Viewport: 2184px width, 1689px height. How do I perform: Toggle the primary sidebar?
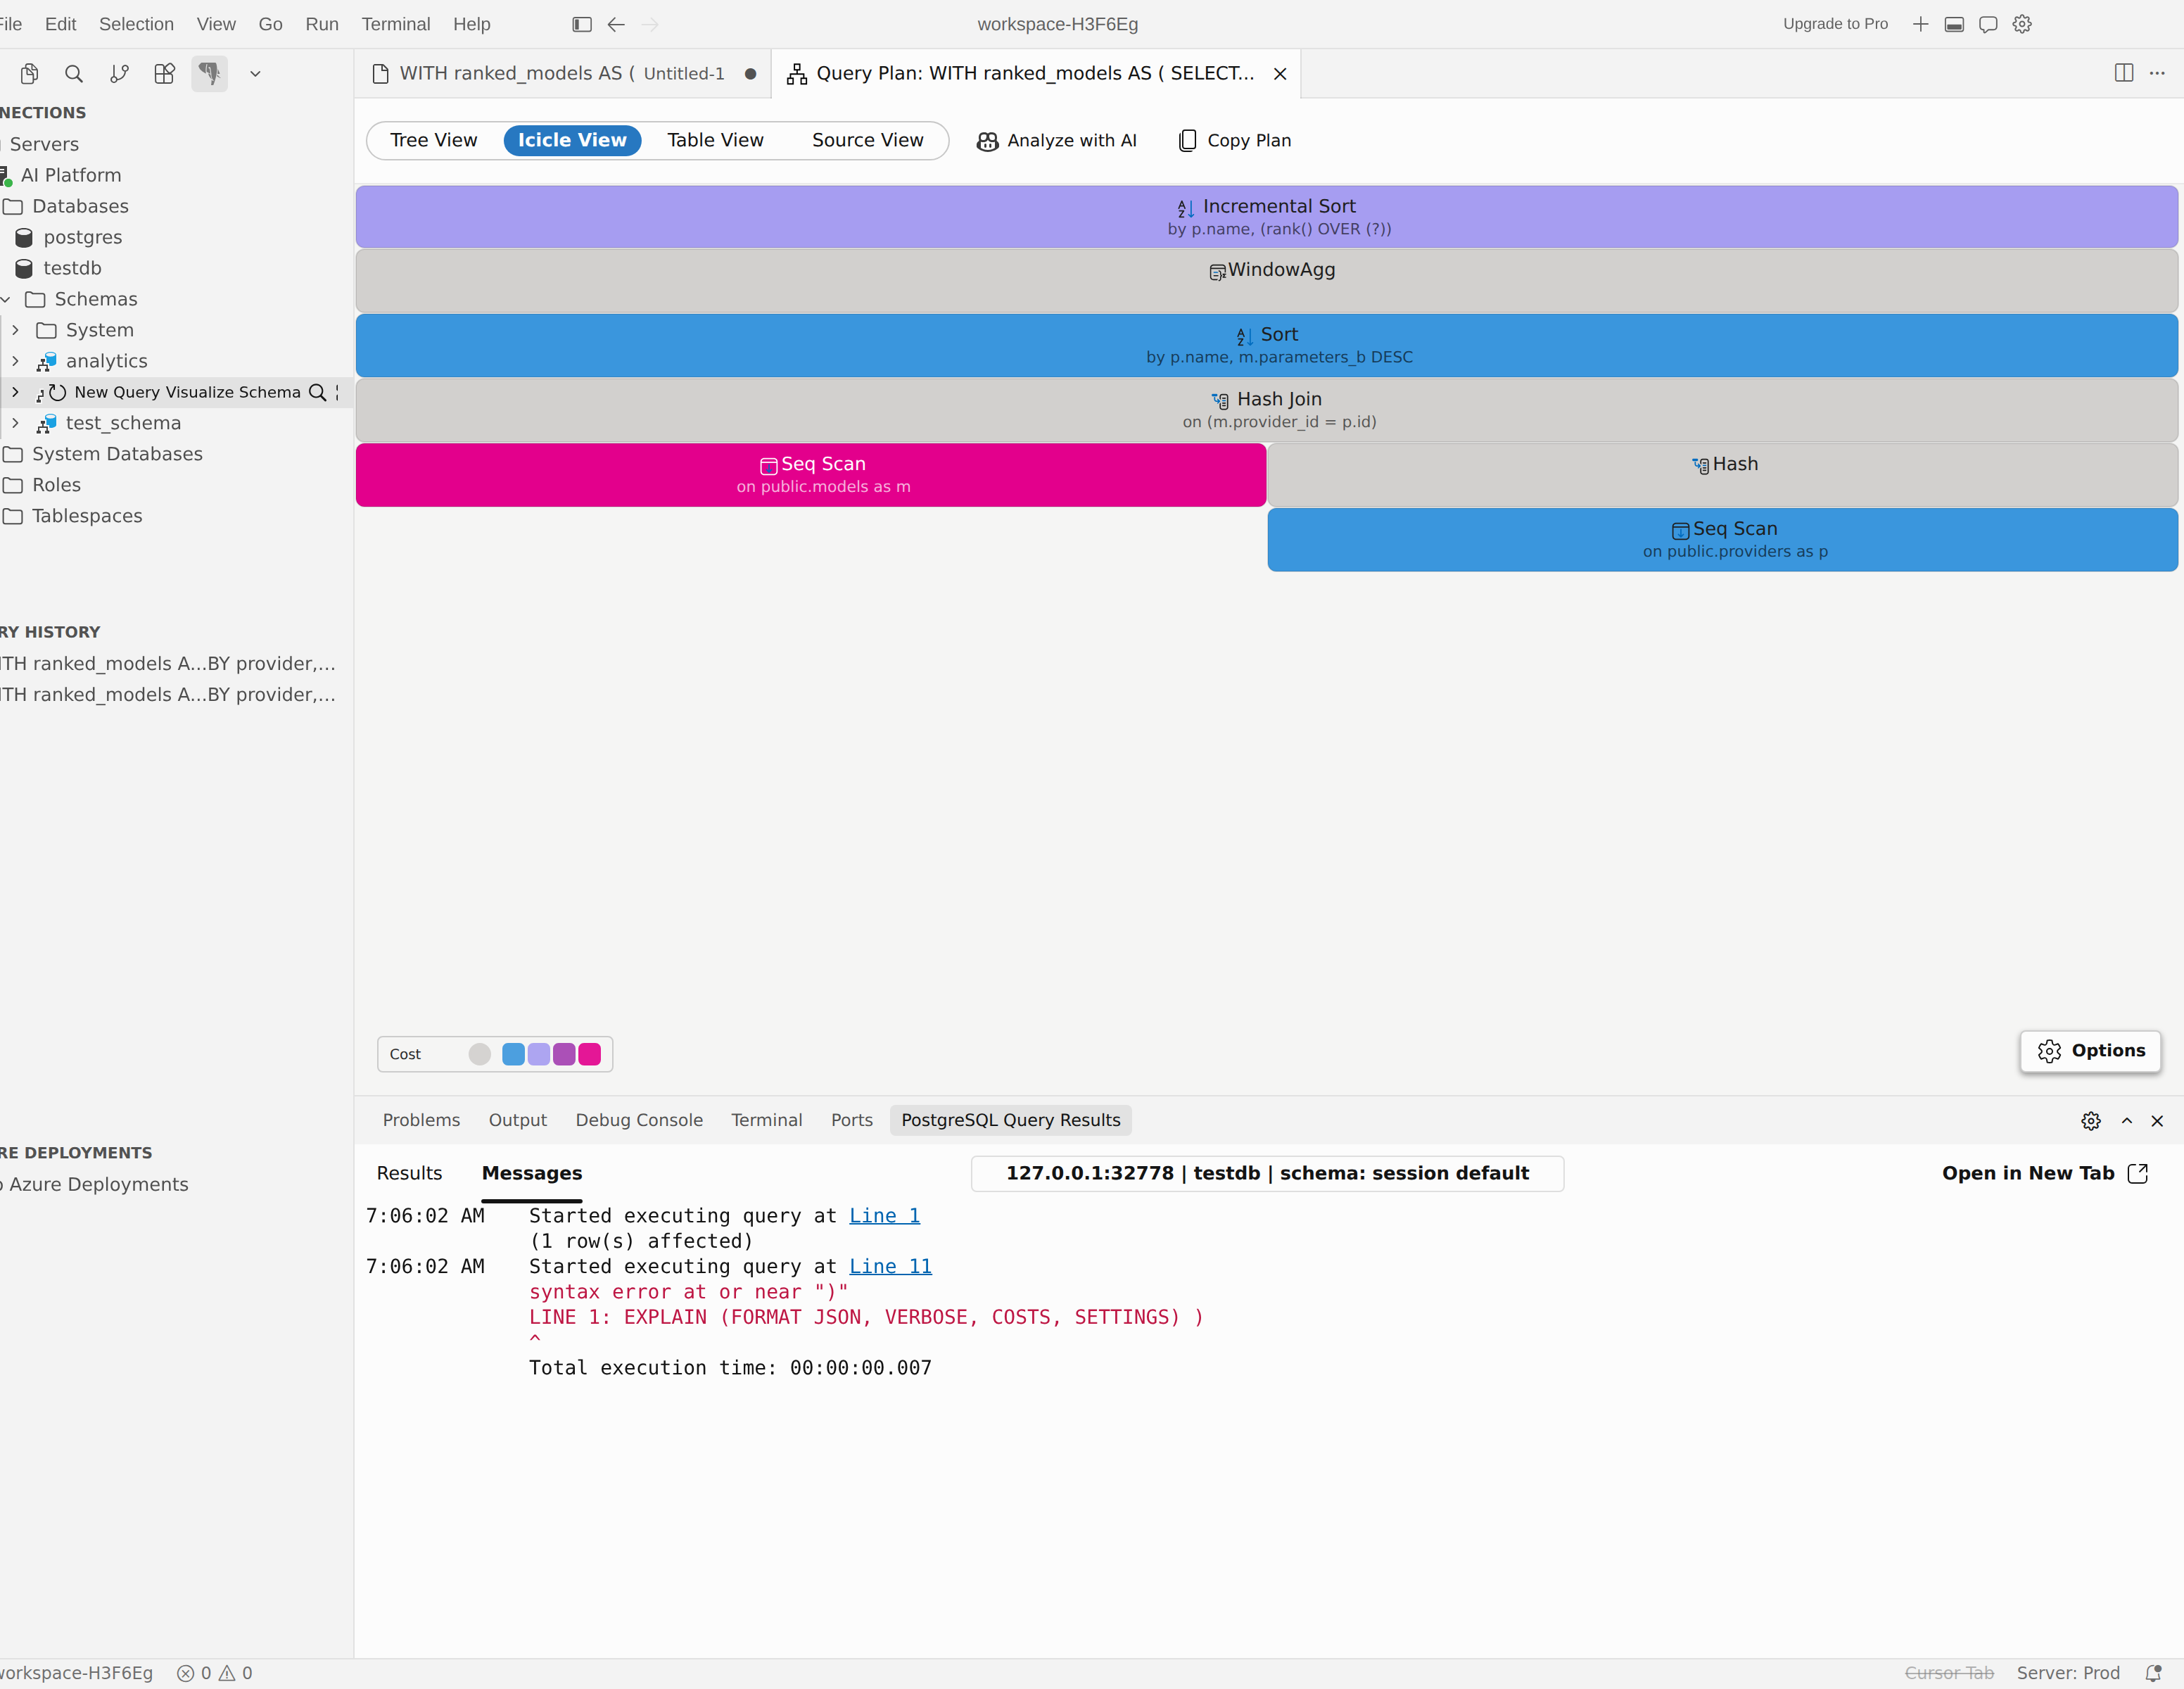pos(582,24)
